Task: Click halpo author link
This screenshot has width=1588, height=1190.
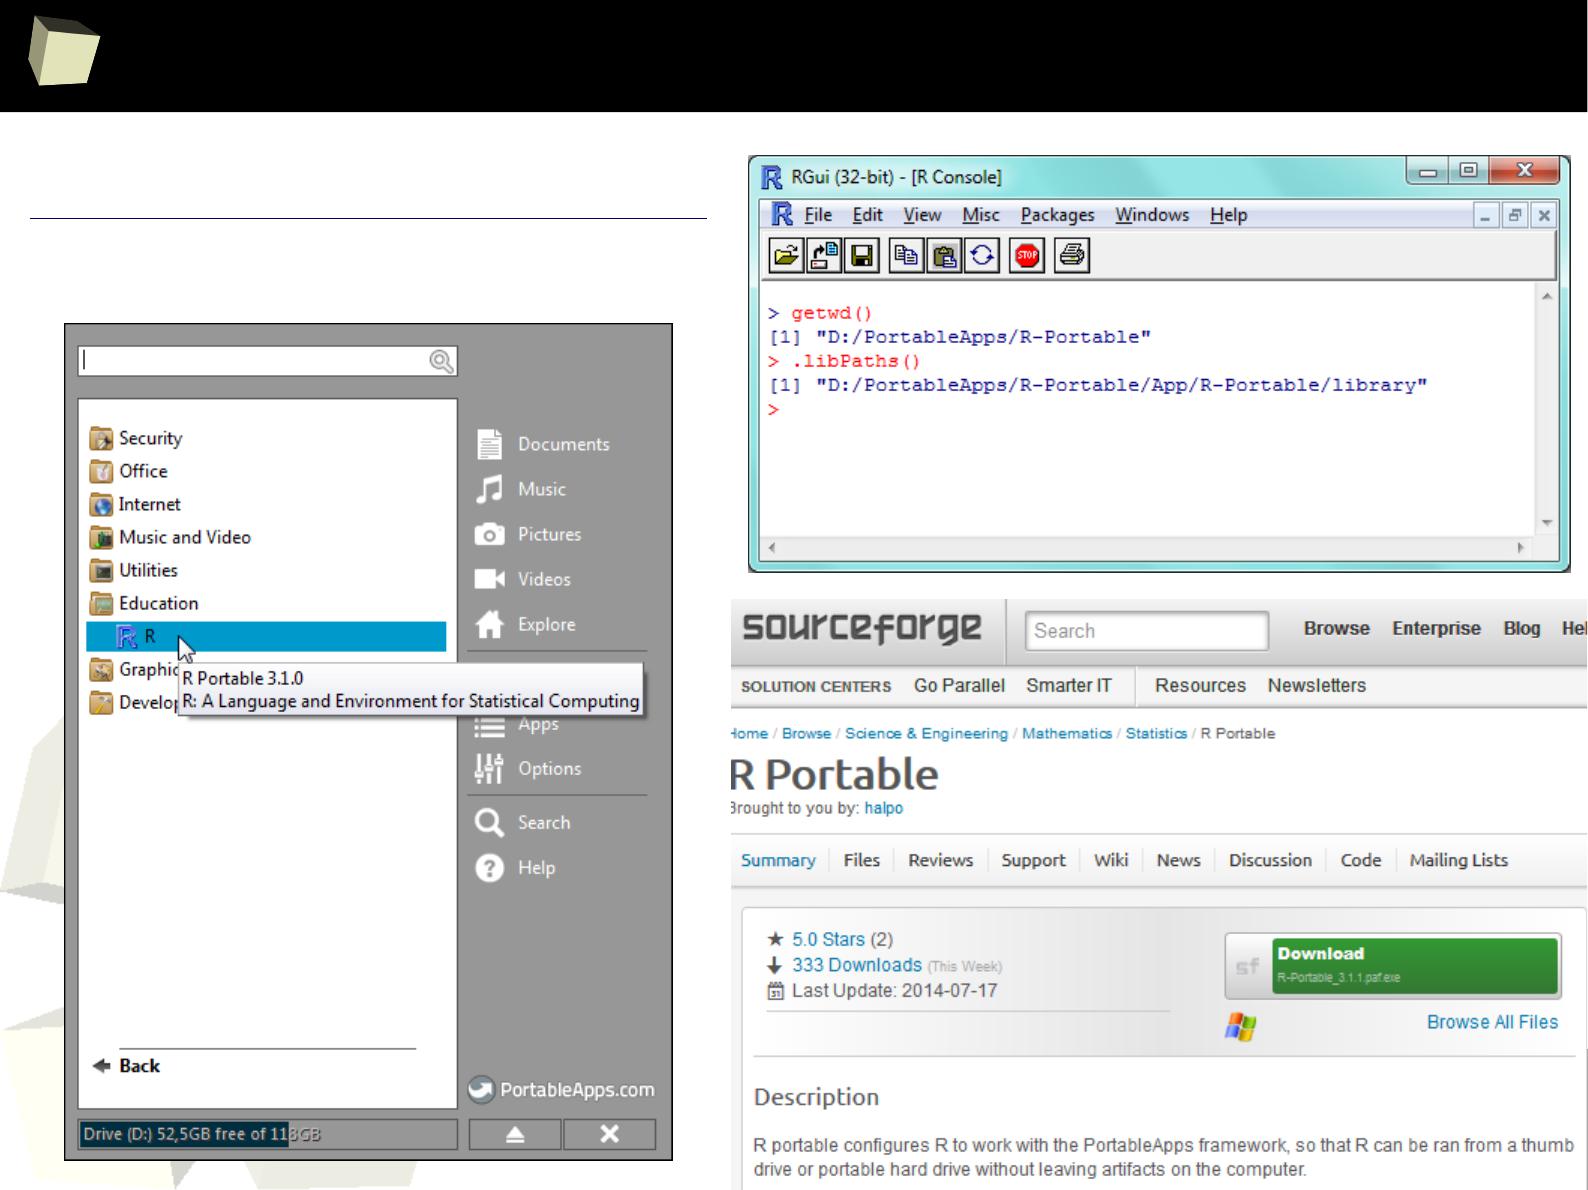Action: [883, 808]
